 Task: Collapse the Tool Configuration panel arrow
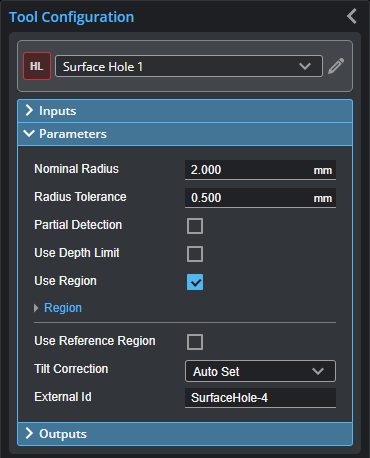[x=352, y=16]
